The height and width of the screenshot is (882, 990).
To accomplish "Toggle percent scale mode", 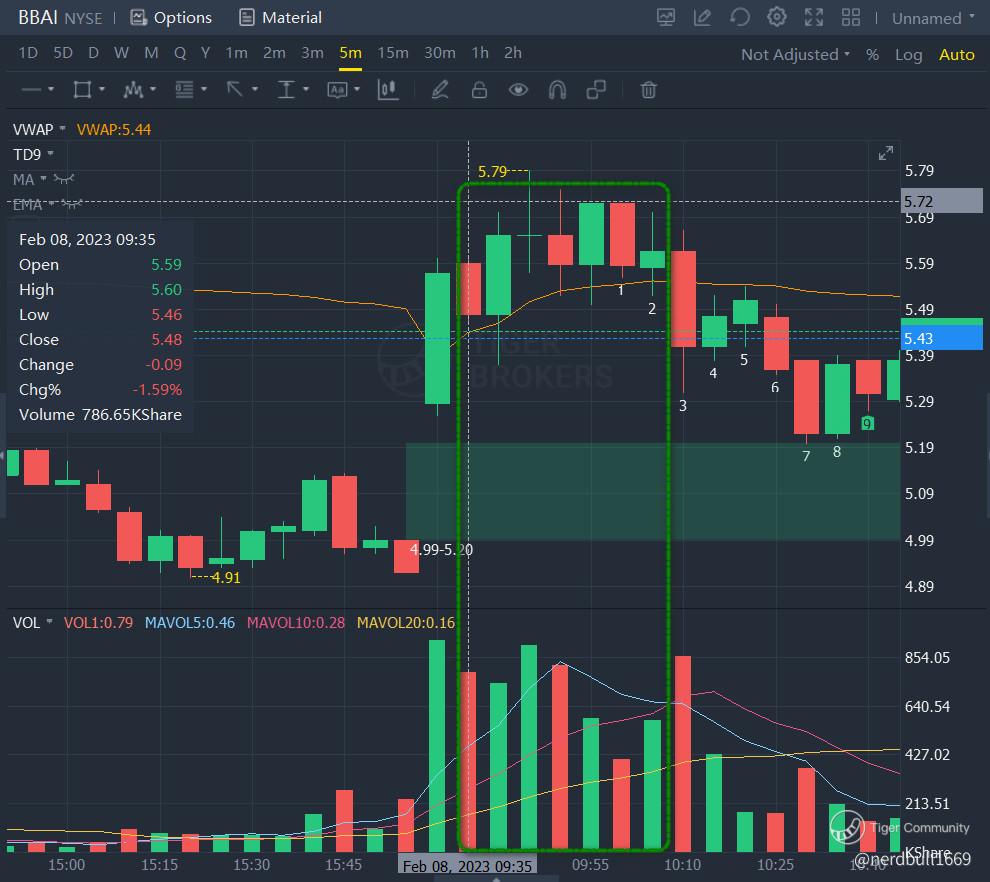I will 872,55.
